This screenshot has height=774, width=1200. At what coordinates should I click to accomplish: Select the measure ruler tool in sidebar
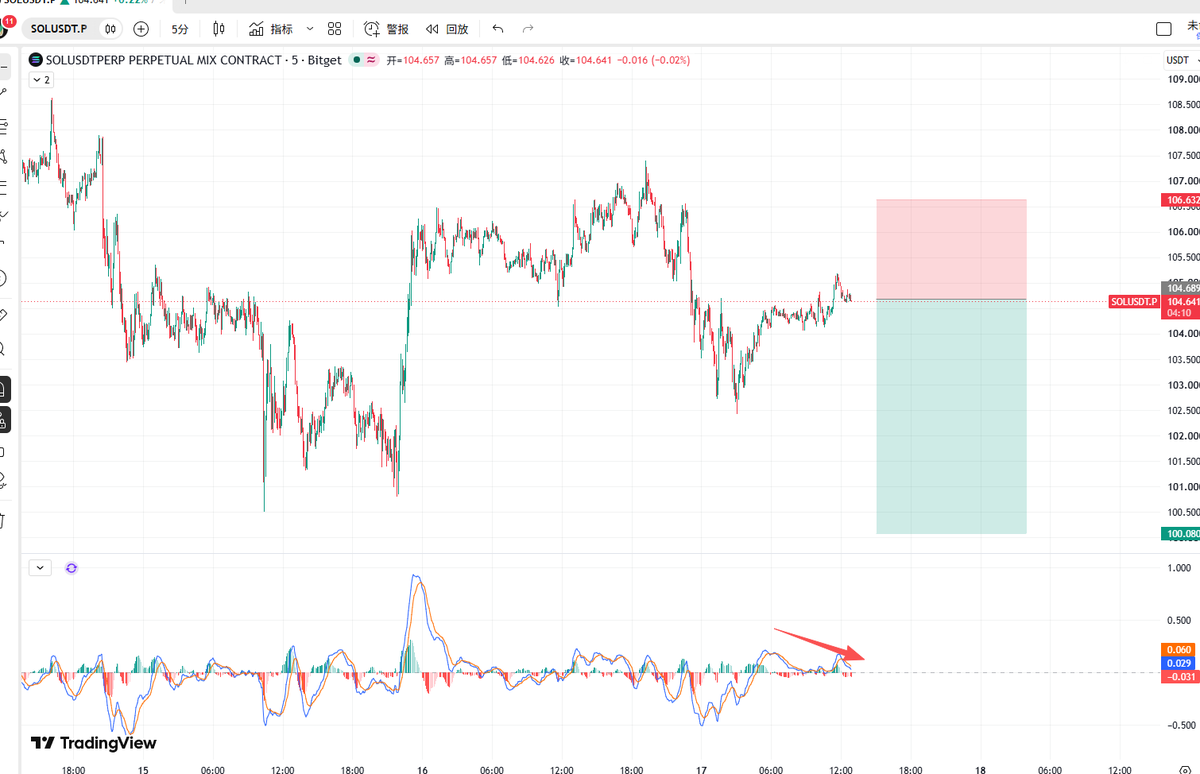(x=3, y=315)
